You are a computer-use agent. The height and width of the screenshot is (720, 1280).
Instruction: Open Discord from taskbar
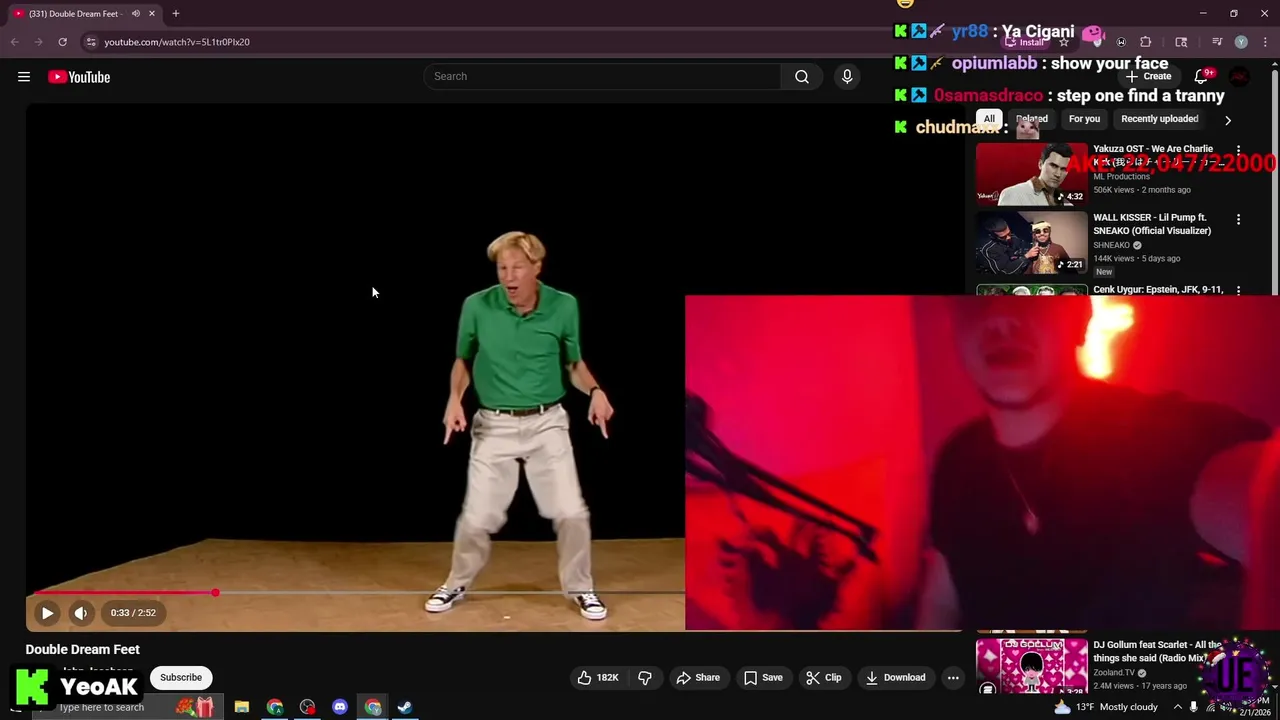[340, 707]
